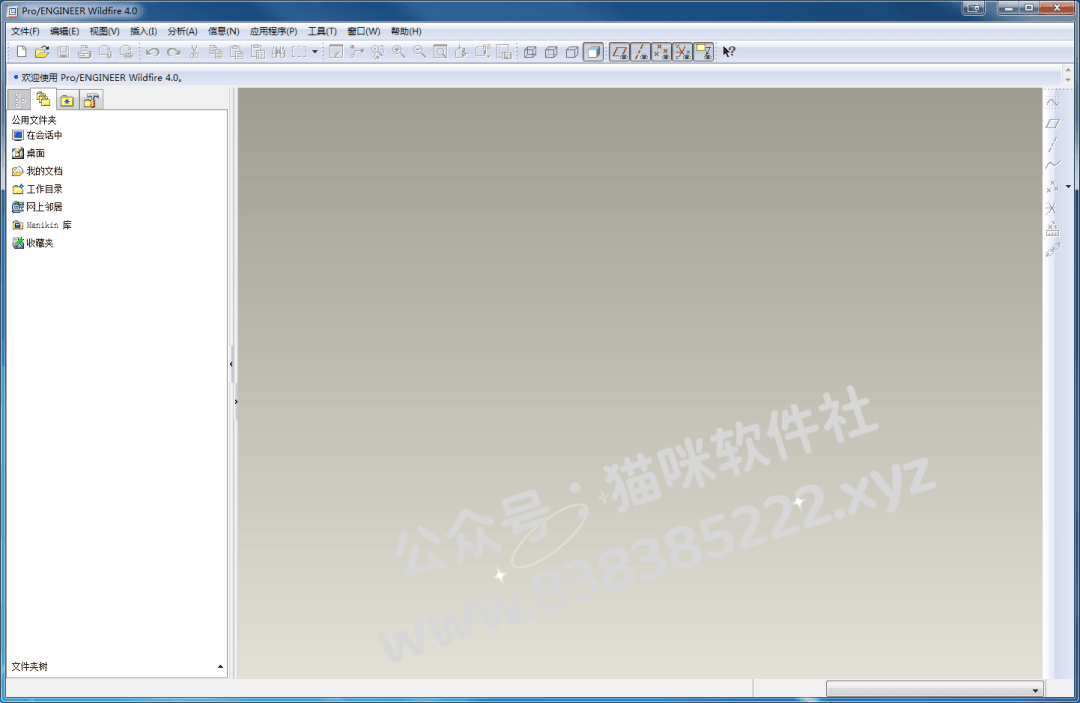Click the Cut scissors icon
This screenshot has width=1080, height=703.
[x=194, y=52]
